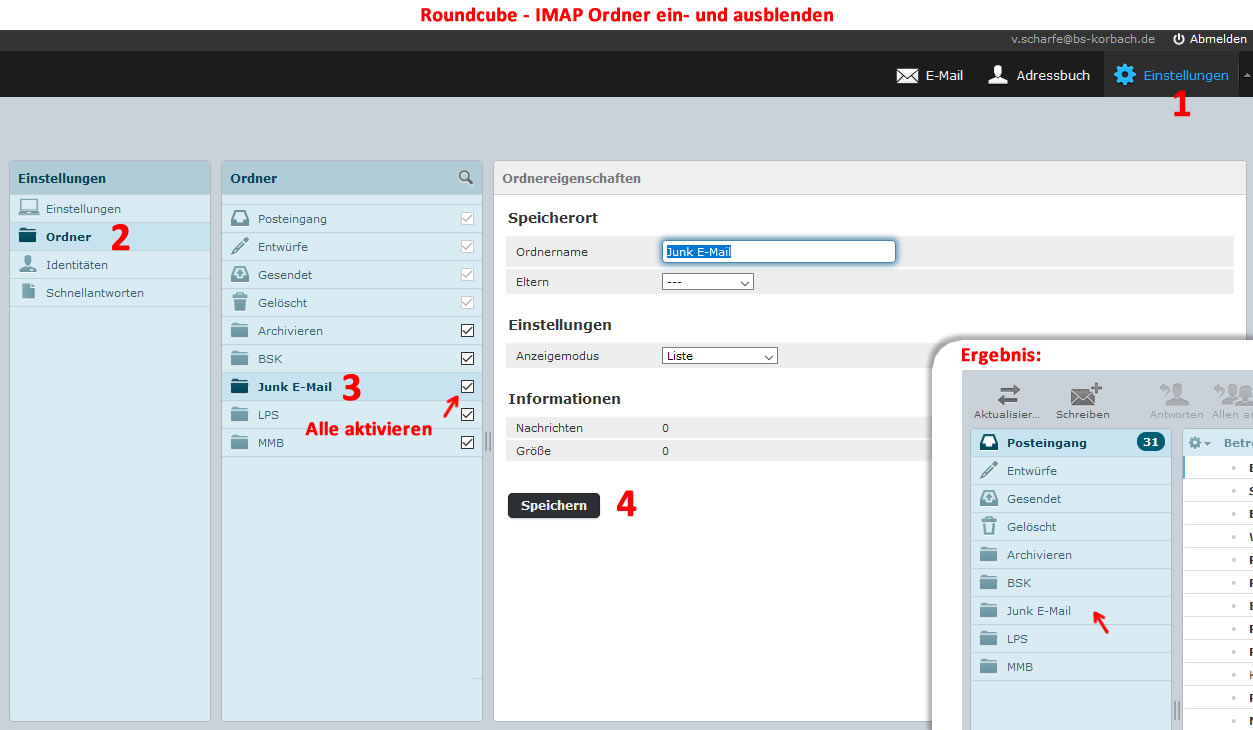Click the Speichern button
The height and width of the screenshot is (730, 1253).
click(x=554, y=506)
